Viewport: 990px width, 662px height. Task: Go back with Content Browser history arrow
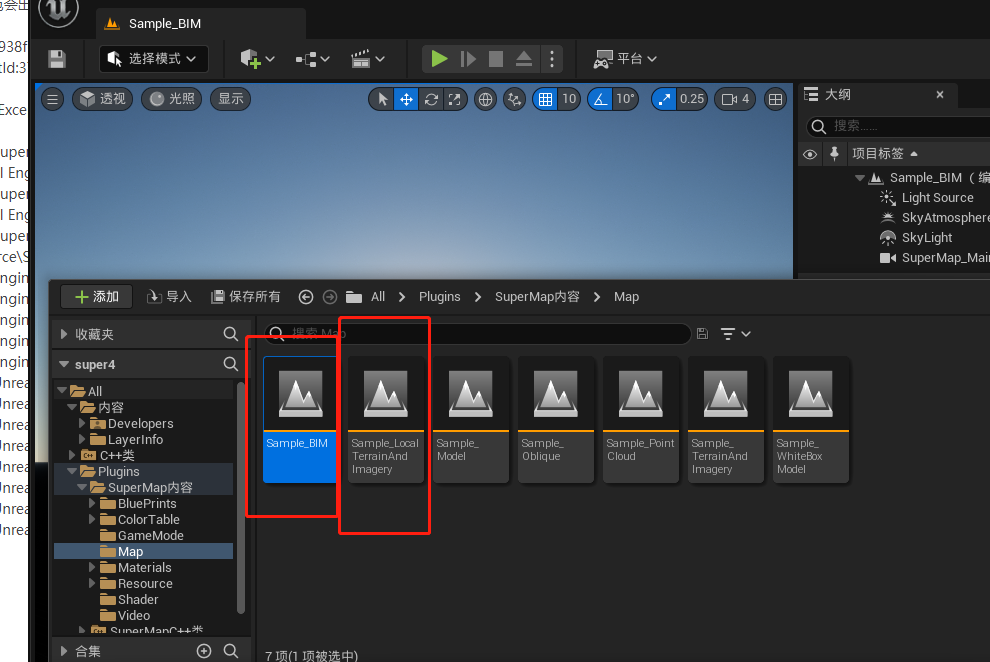click(306, 297)
